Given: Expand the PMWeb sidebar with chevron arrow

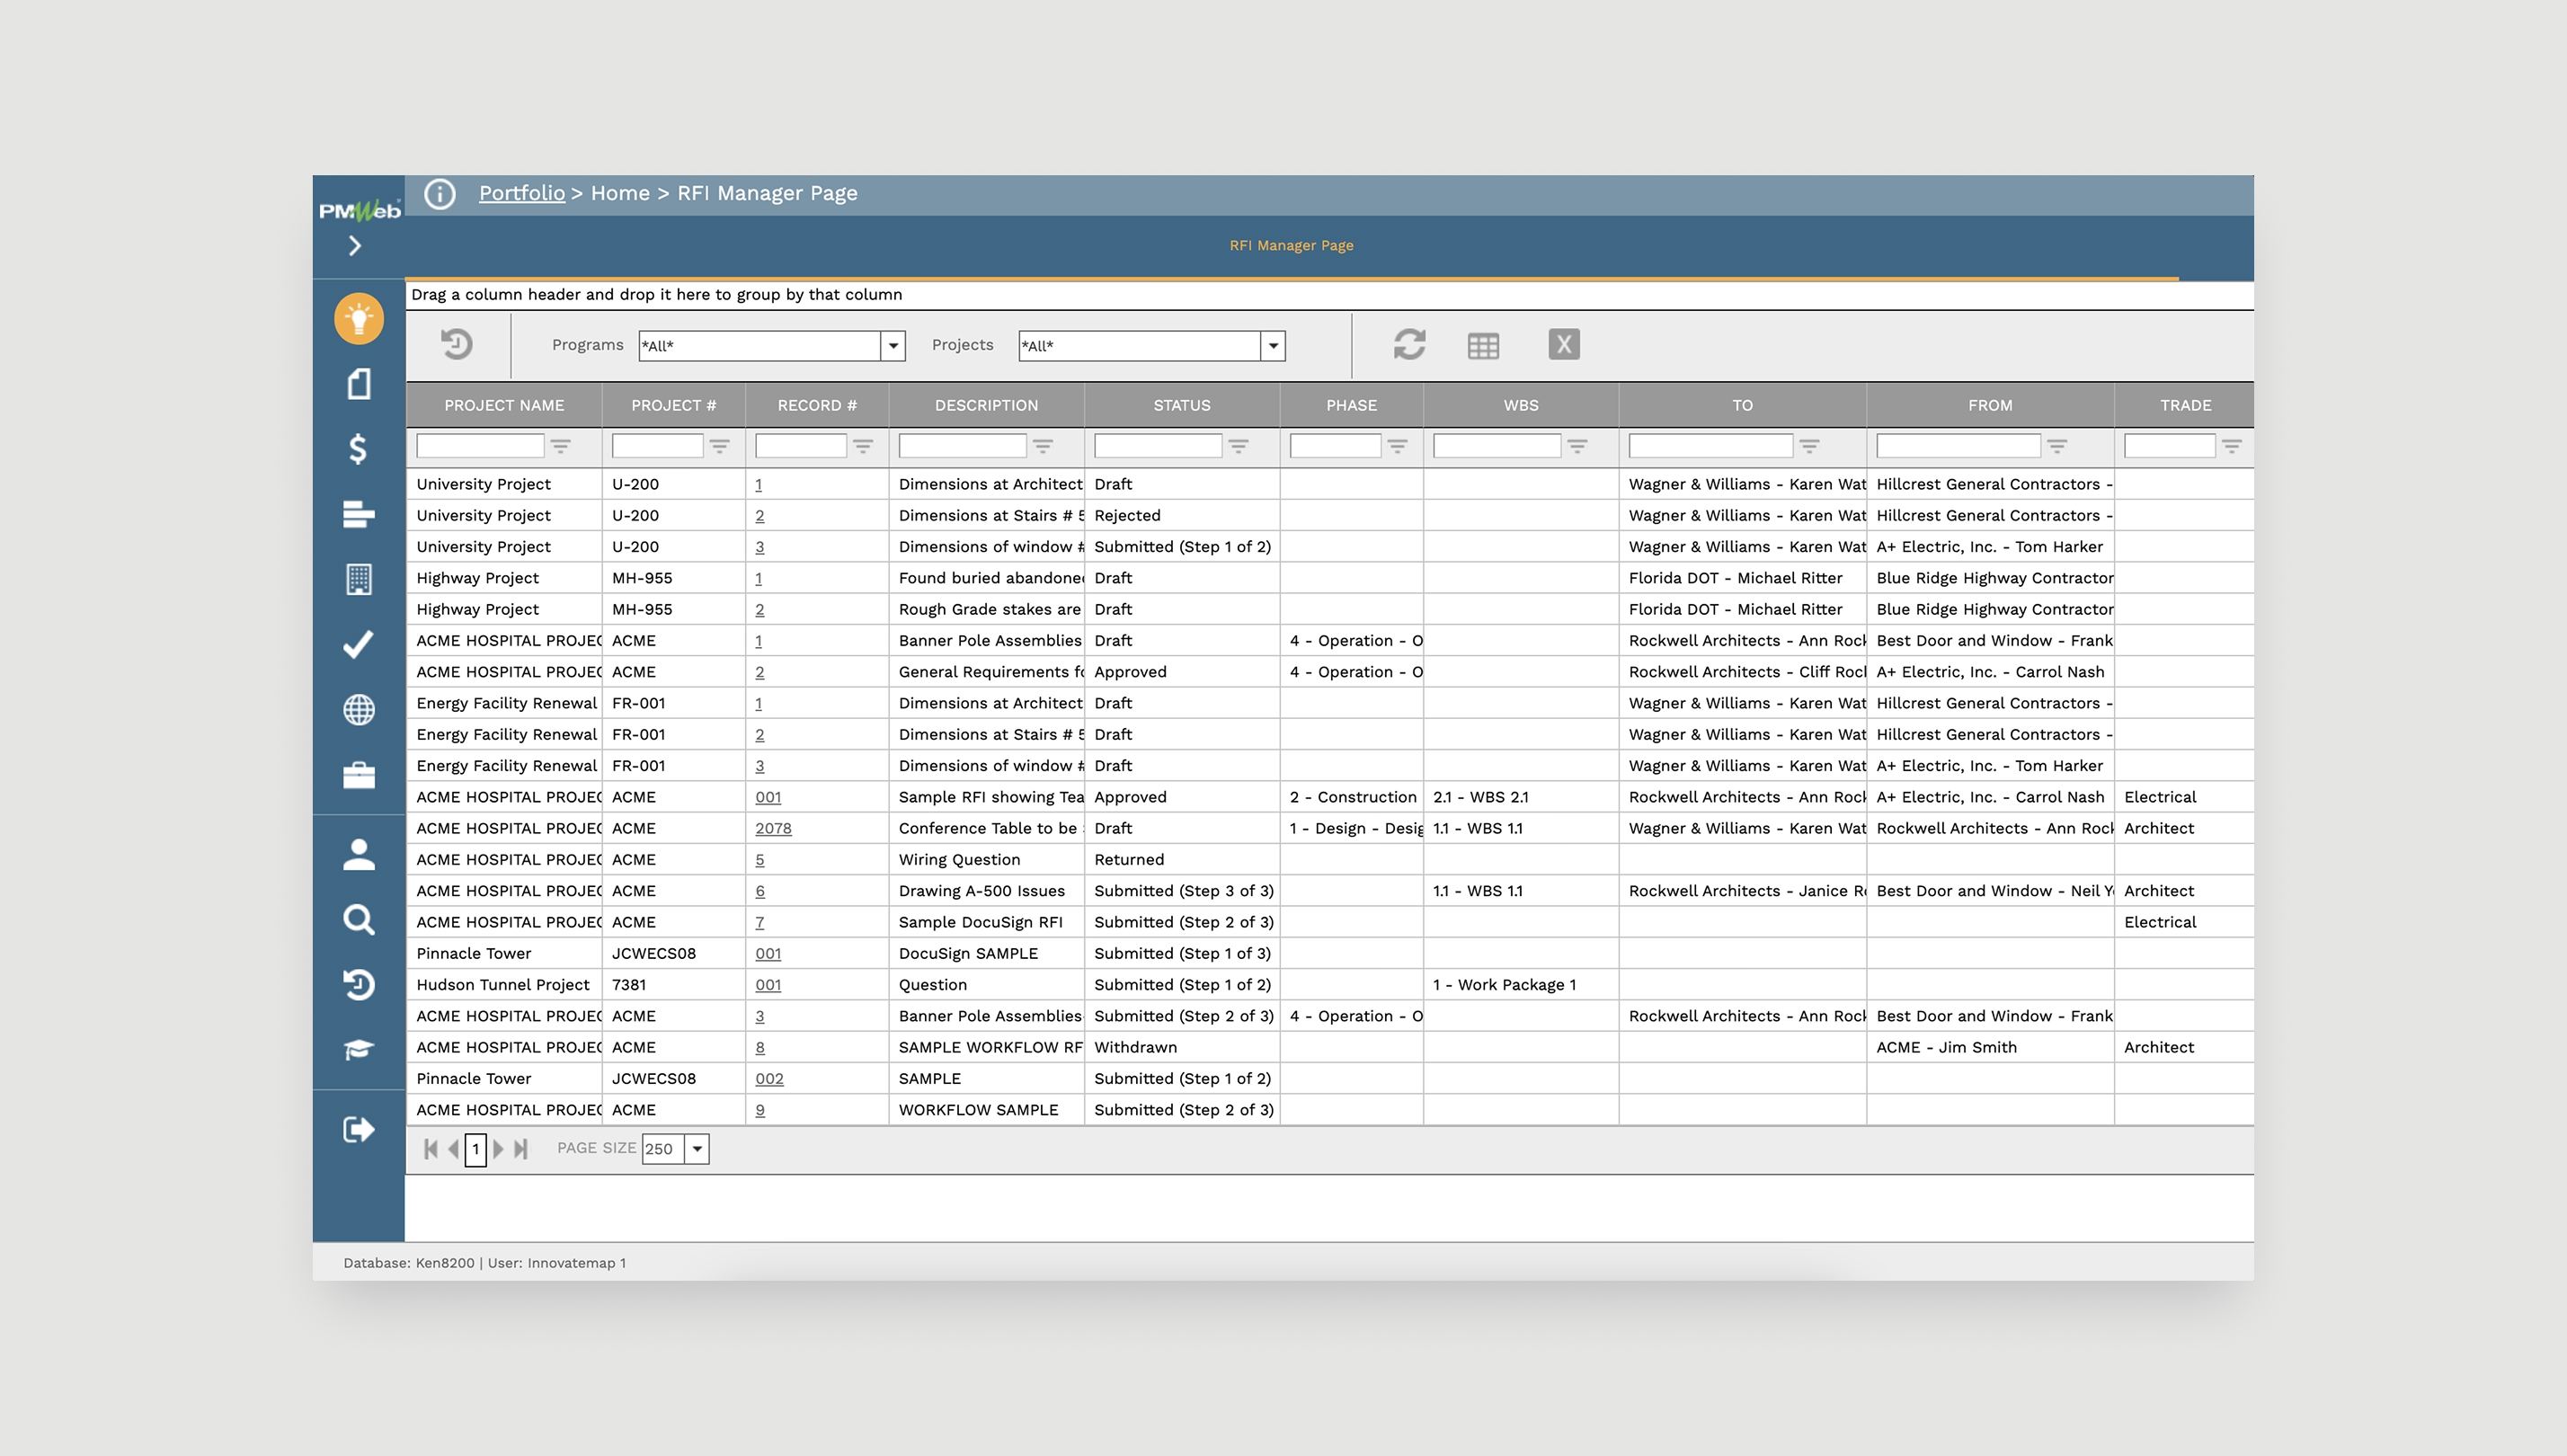Looking at the screenshot, I should (355, 246).
